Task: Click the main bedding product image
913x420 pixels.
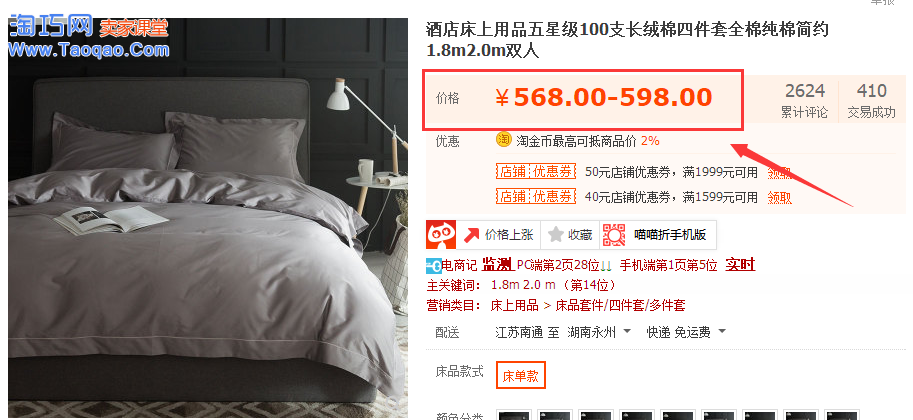Action: point(208,218)
